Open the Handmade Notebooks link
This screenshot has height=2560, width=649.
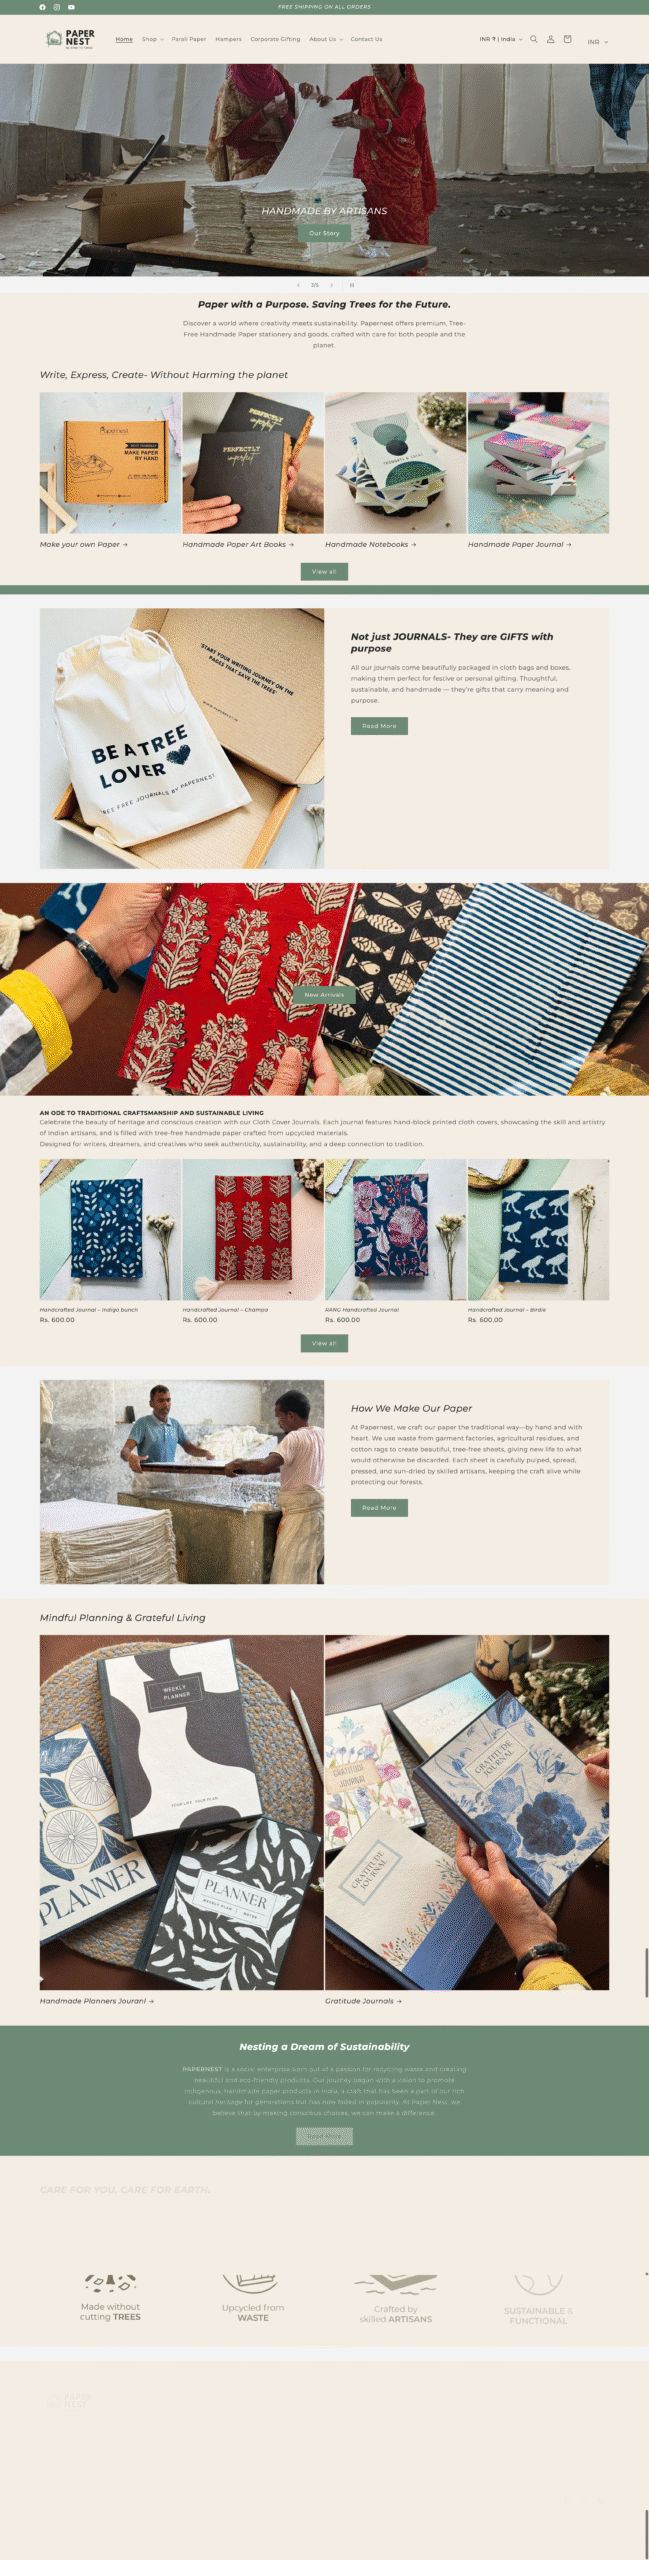tap(370, 545)
